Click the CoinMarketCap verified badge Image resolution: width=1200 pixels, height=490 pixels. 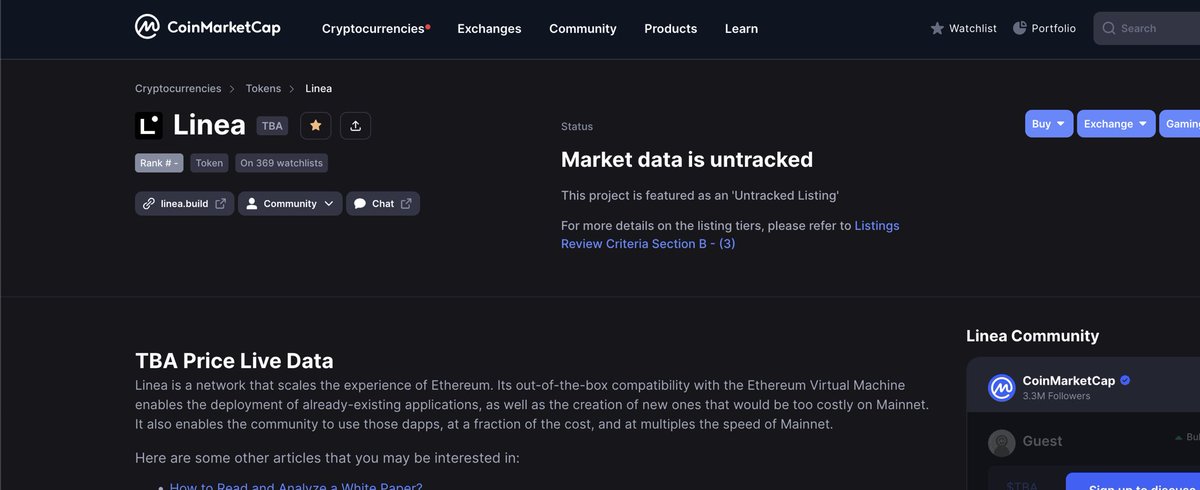coord(1125,381)
